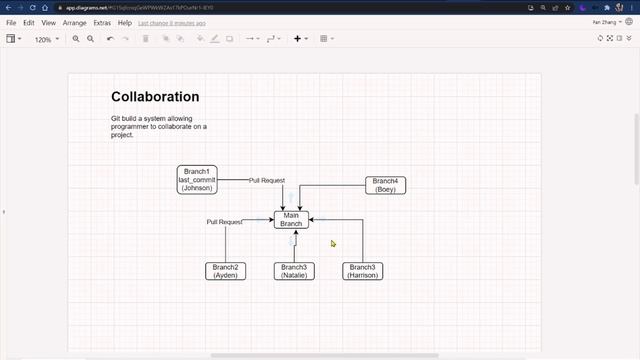Viewport: 640px width, 360px height.
Task: Click the globe language icon
Action: point(629,22)
